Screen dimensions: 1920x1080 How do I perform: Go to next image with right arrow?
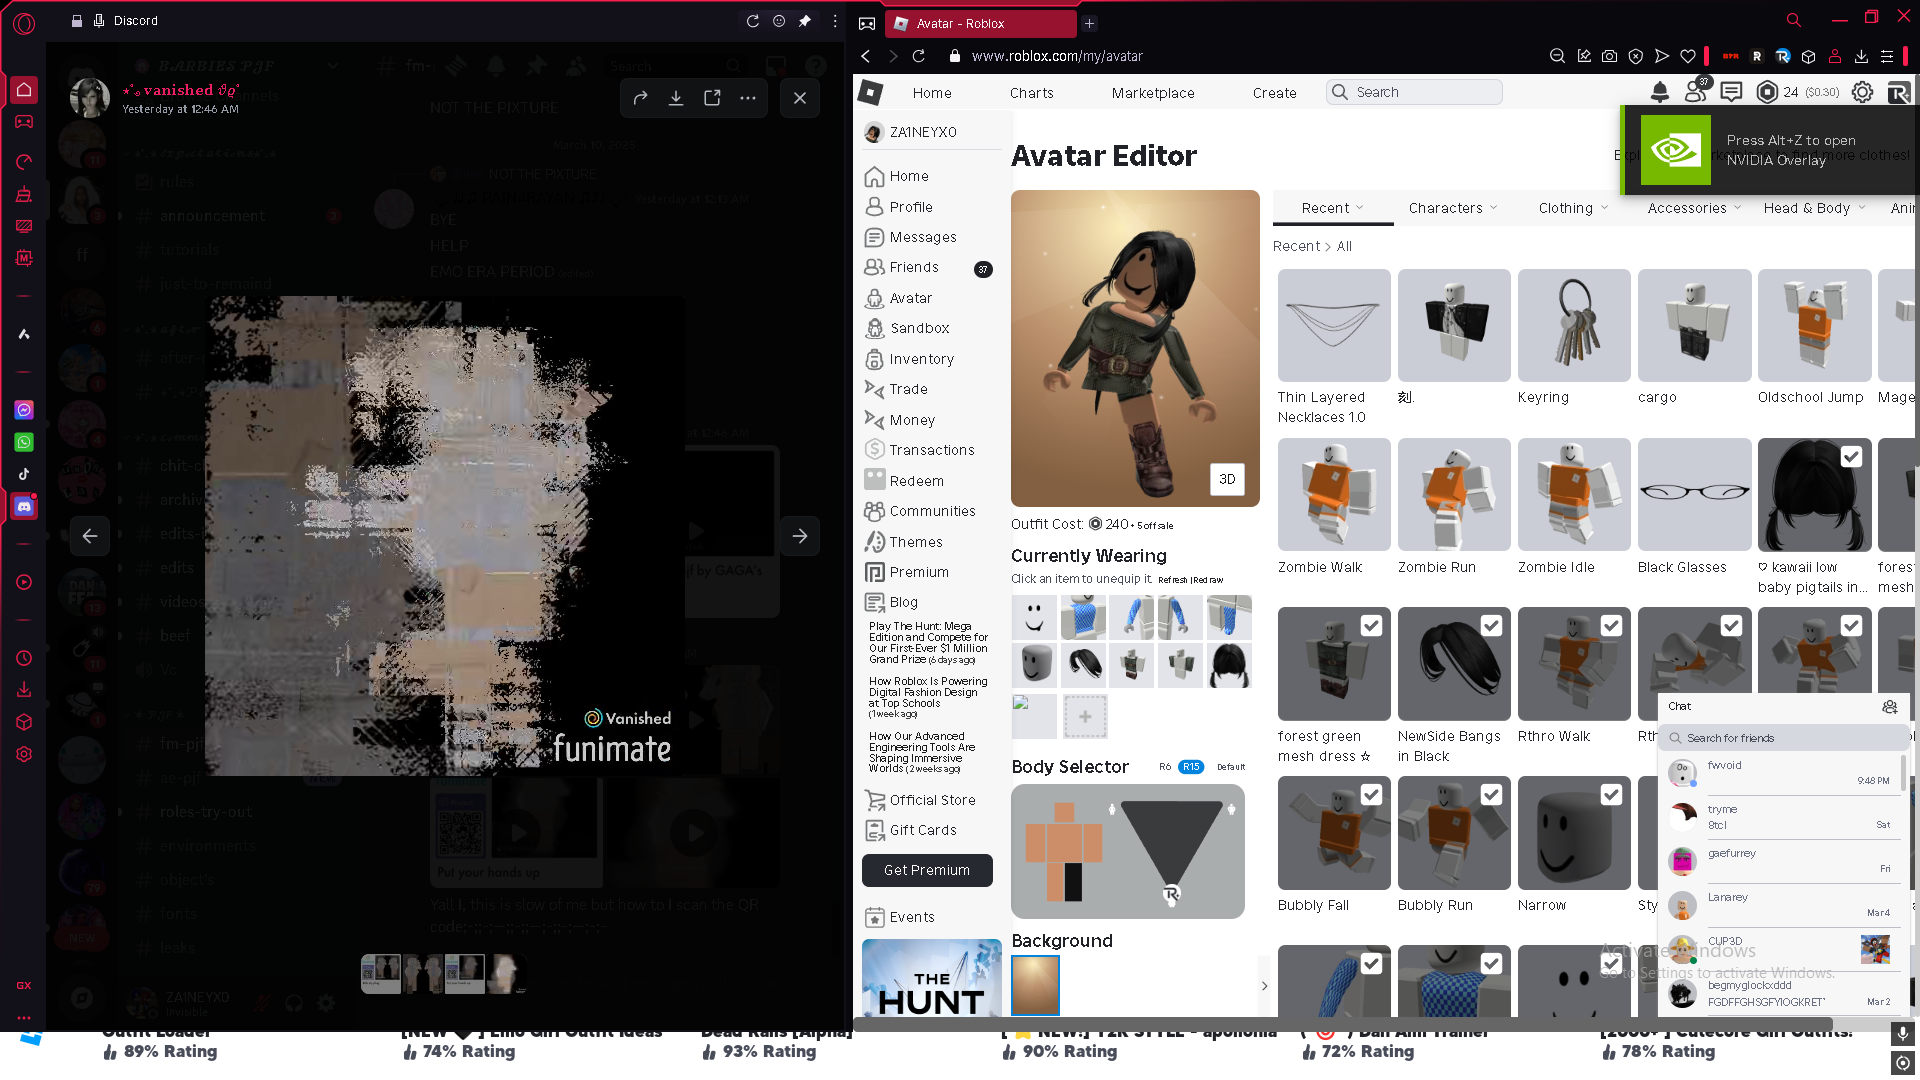click(800, 536)
